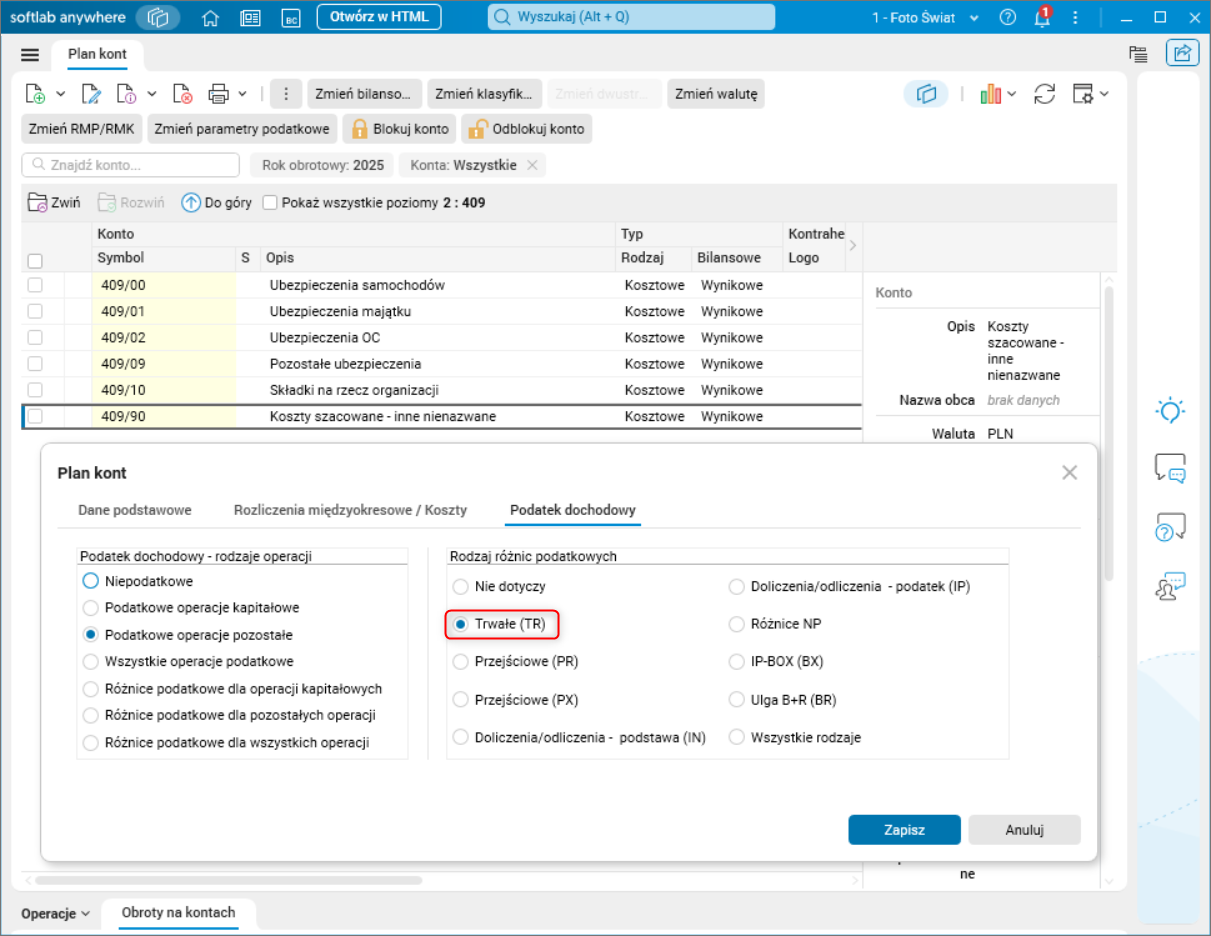The width and height of the screenshot is (1211, 936).
Task: Expand the chart icon dropdown arrow
Action: 1012,94
